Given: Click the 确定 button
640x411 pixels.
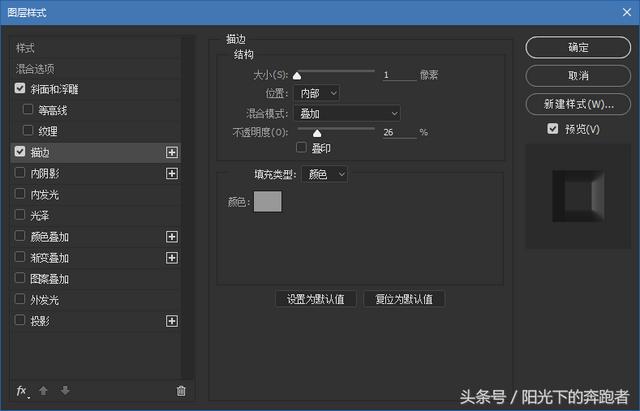Looking at the screenshot, I should click(578, 47).
